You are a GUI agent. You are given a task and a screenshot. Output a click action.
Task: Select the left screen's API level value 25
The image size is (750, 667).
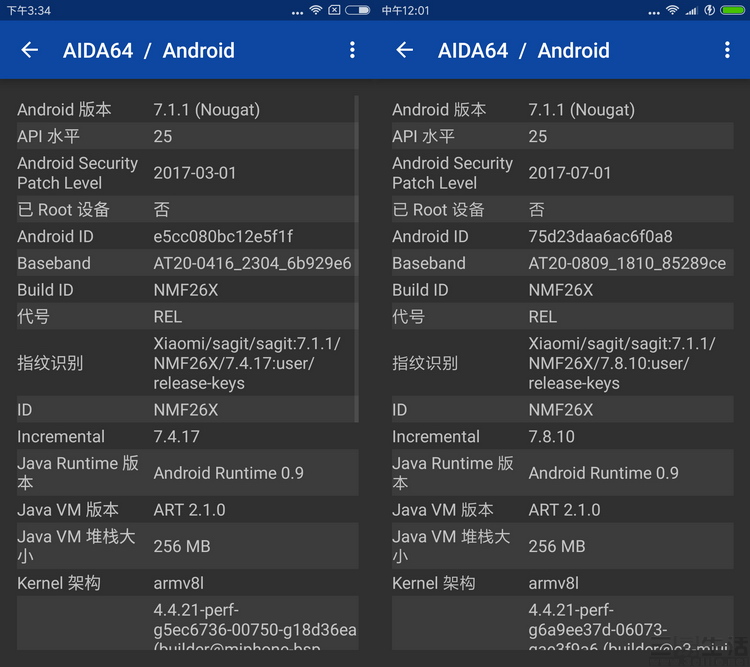click(x=163, y=136)
